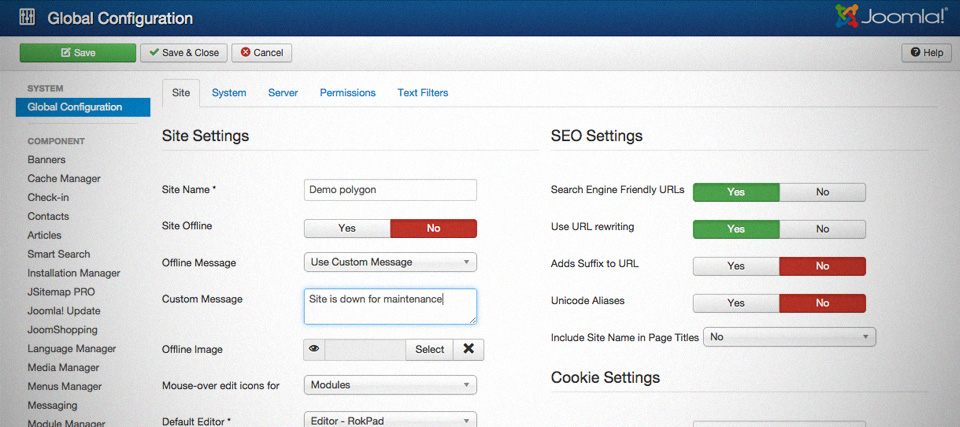Click the Custom Message text area
The height and width of the screenshot is (427, 960).
tap(390, 306)
